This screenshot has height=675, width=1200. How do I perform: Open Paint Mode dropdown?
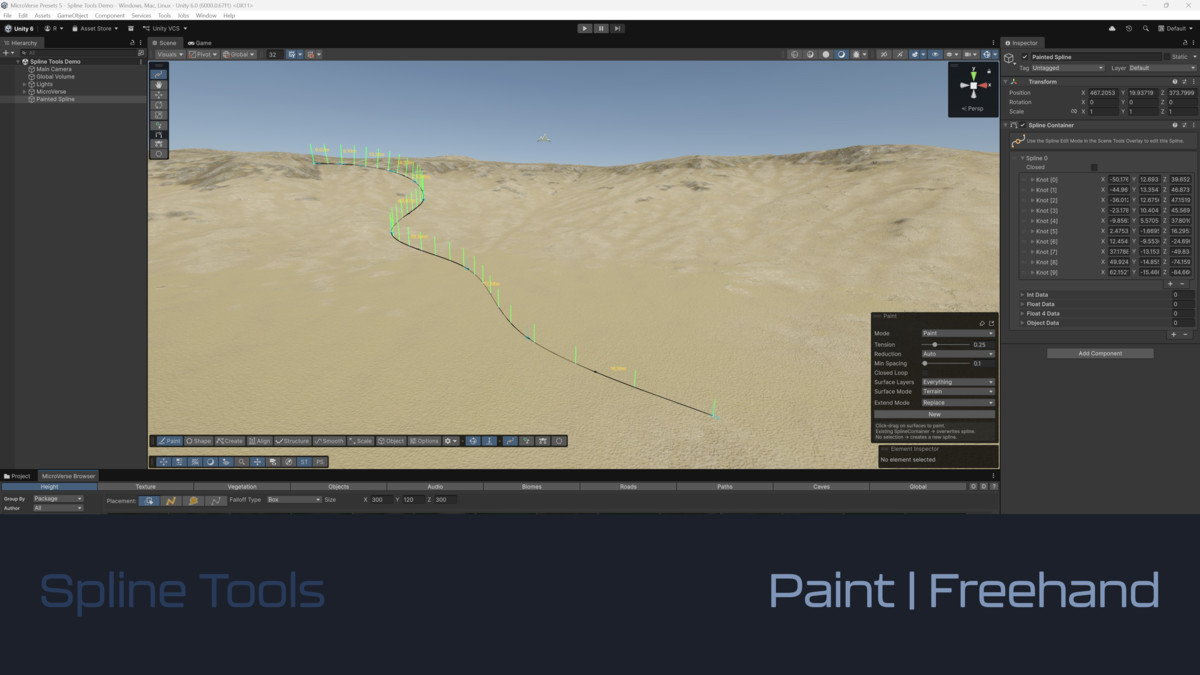[958, 333]
